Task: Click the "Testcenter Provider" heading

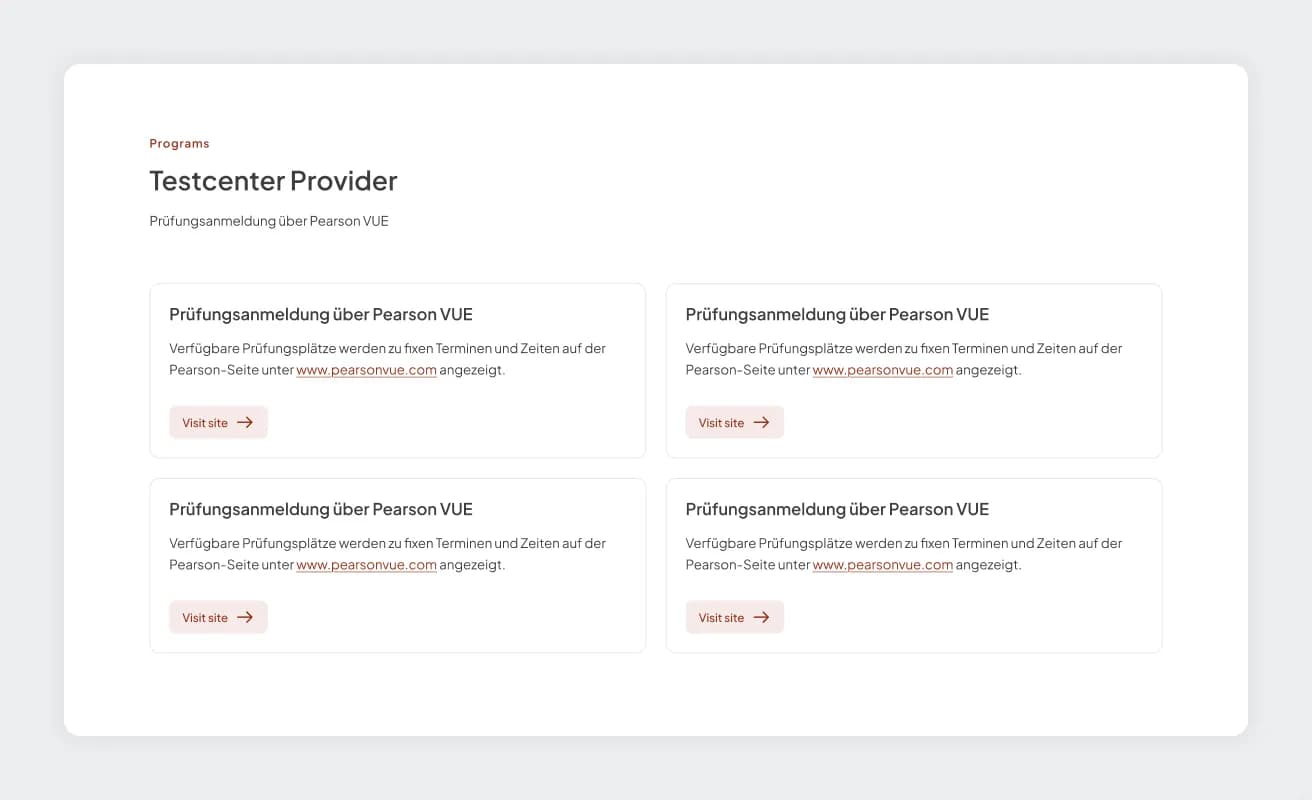Action: pyautogui.click(x=273, y=181)
